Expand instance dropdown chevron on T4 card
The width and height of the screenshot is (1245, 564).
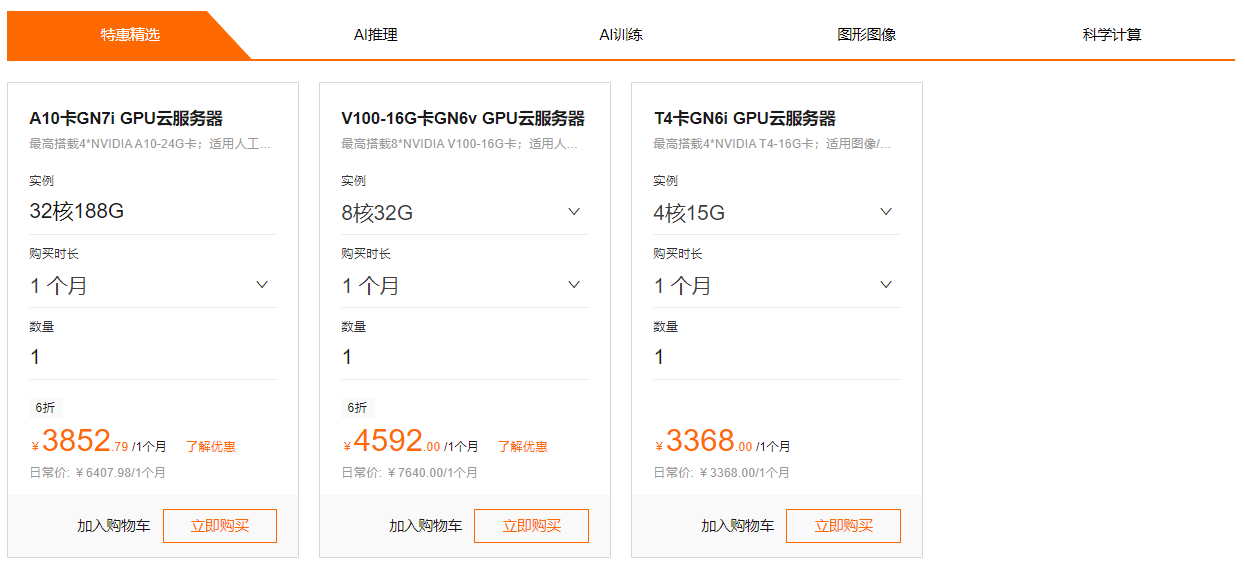[886, 212]
